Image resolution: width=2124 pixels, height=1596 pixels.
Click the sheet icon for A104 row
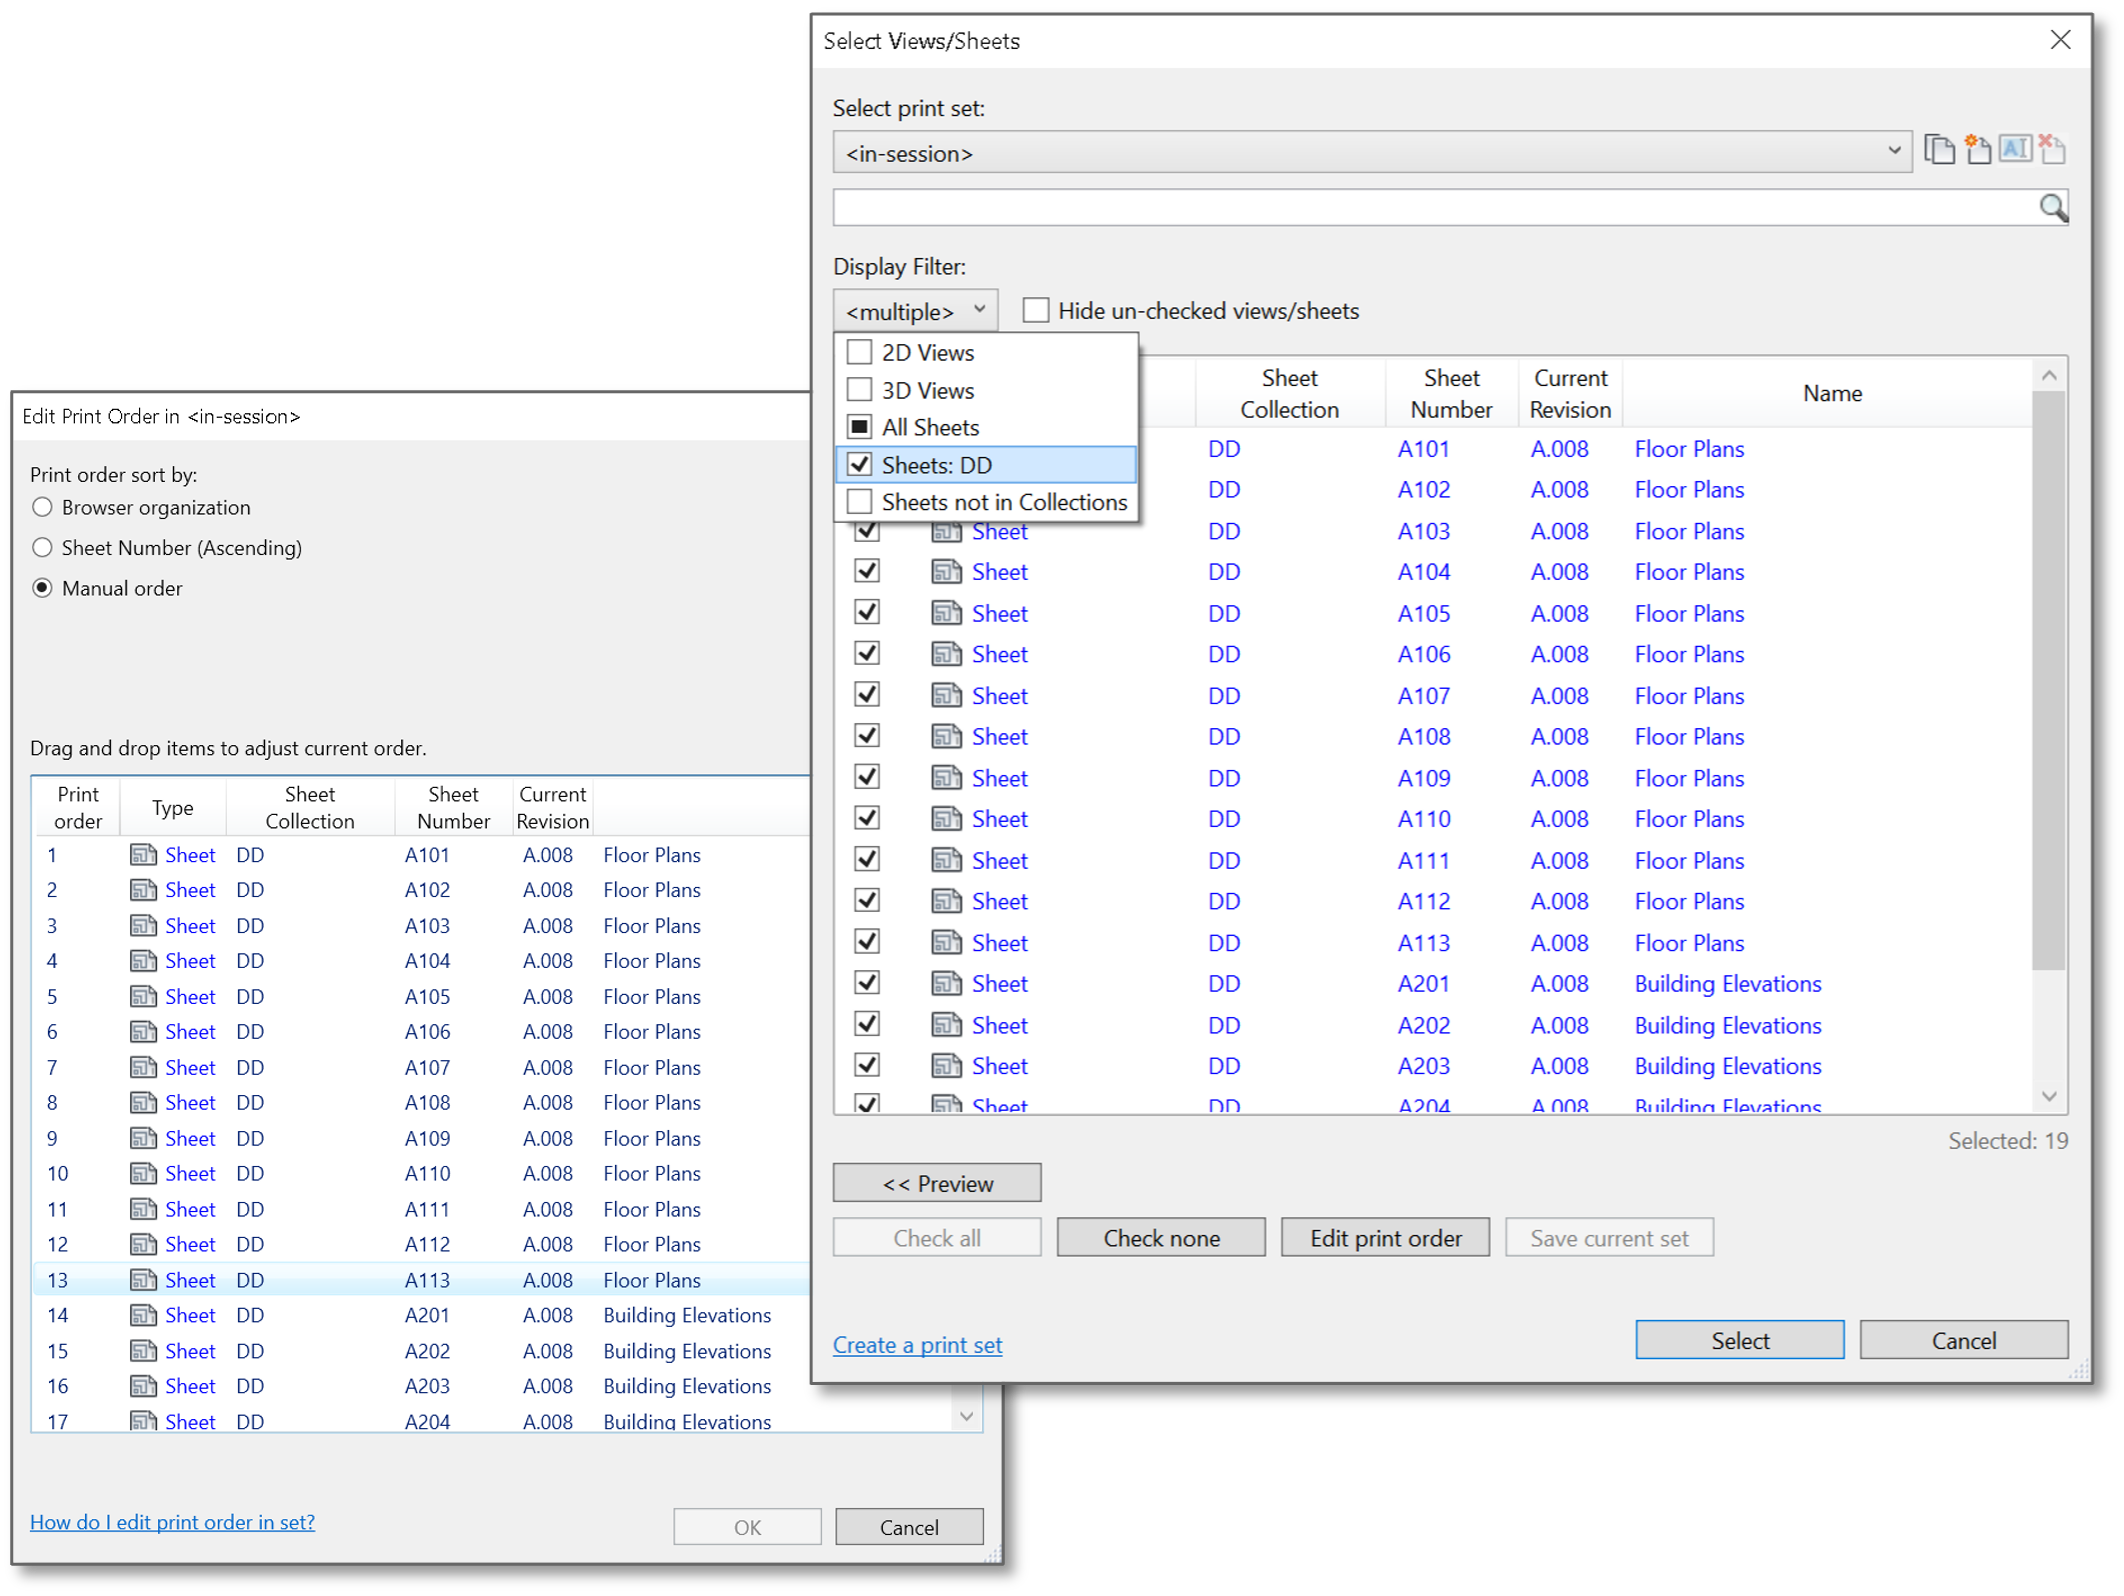[x=946, y=572]
